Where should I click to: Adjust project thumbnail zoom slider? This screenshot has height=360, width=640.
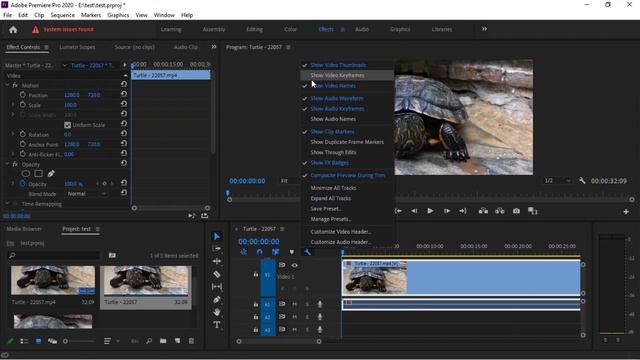click(x=79, y=341)
